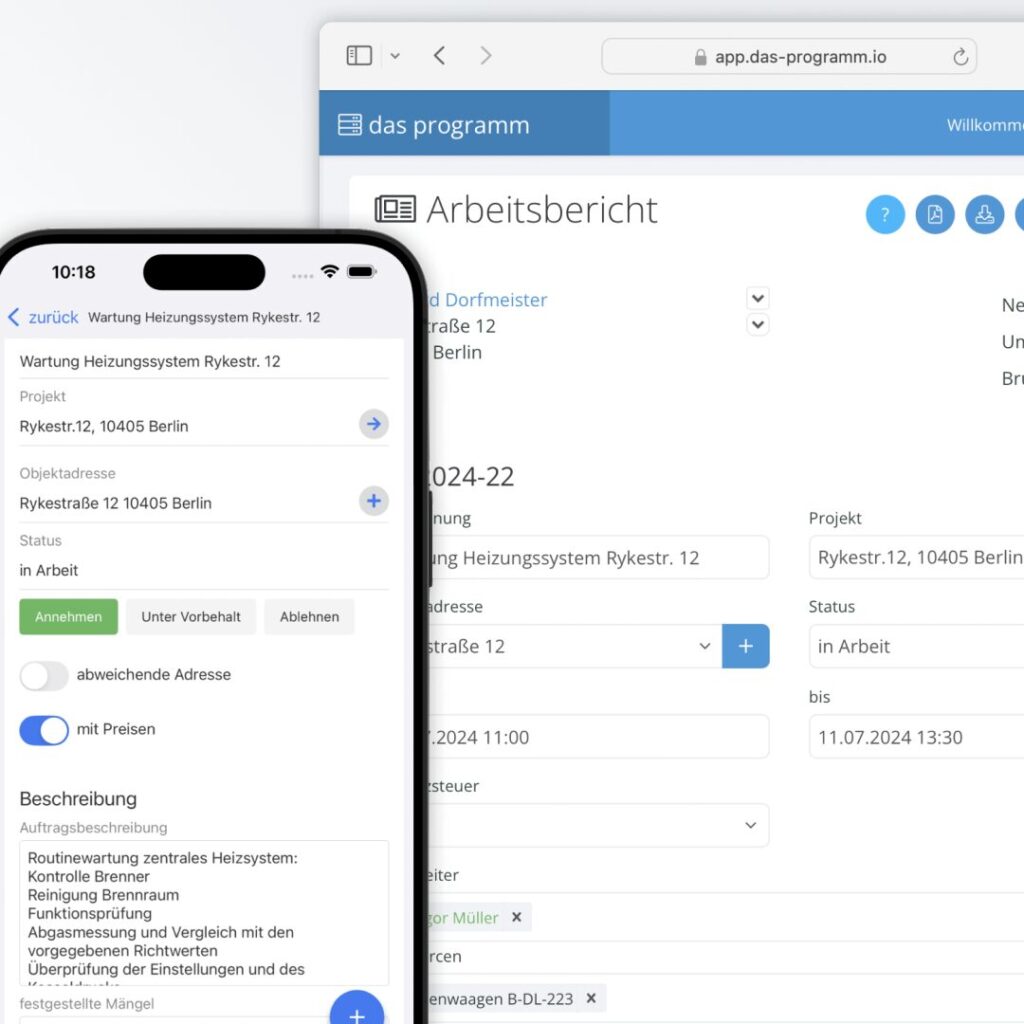This screenshot has width=1024, height=1024.
Task: Toggle the browser sidebar icon
Action: click(359, 56)
